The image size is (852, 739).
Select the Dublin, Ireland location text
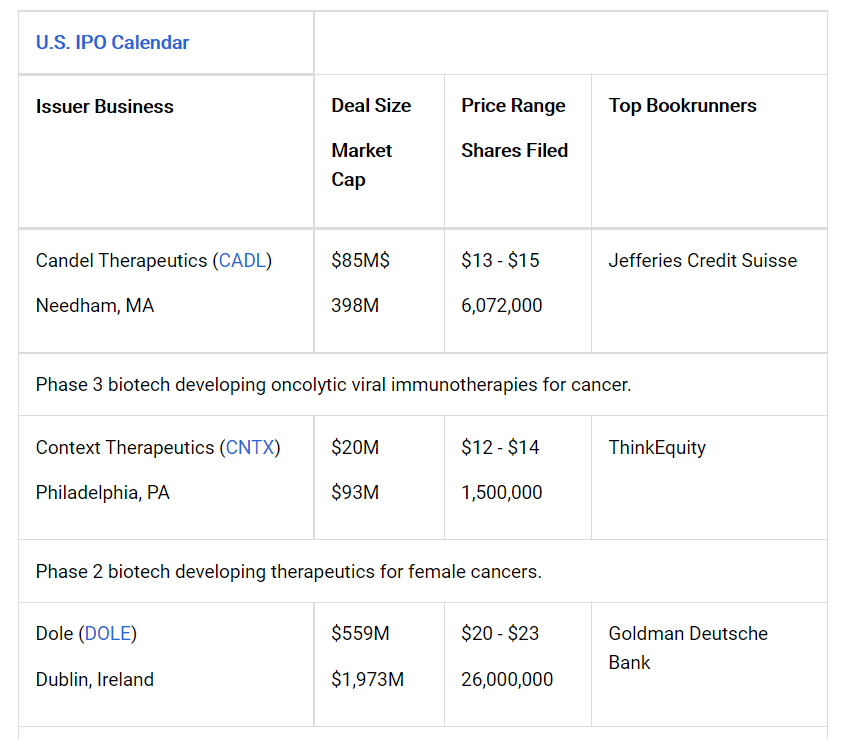point(95,679)
